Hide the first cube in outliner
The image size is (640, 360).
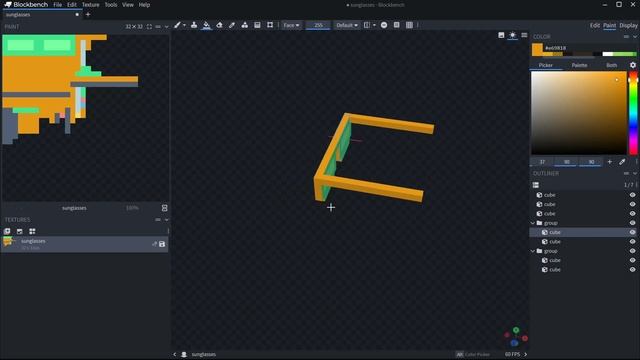[632, 195]
